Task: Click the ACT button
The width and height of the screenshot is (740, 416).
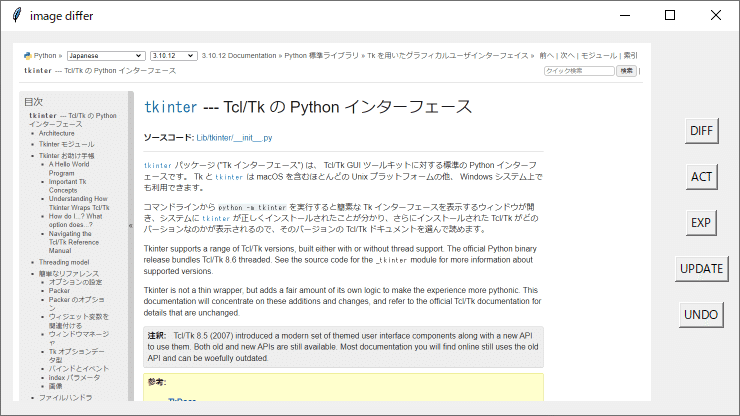Action: coord(701,177)
